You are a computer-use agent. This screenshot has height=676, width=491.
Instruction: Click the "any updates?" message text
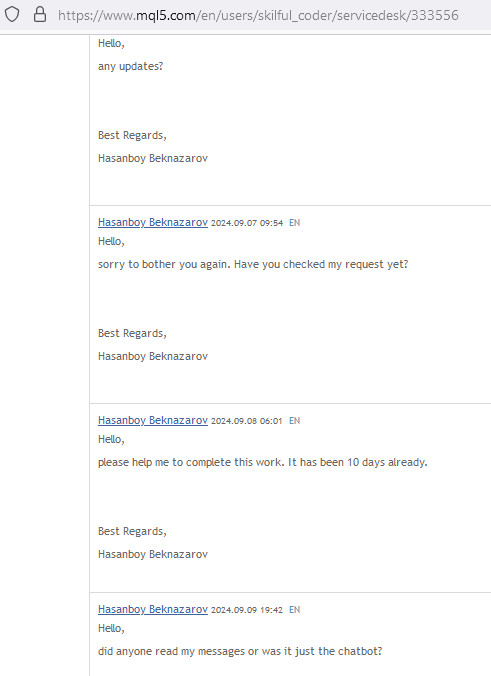130,66
